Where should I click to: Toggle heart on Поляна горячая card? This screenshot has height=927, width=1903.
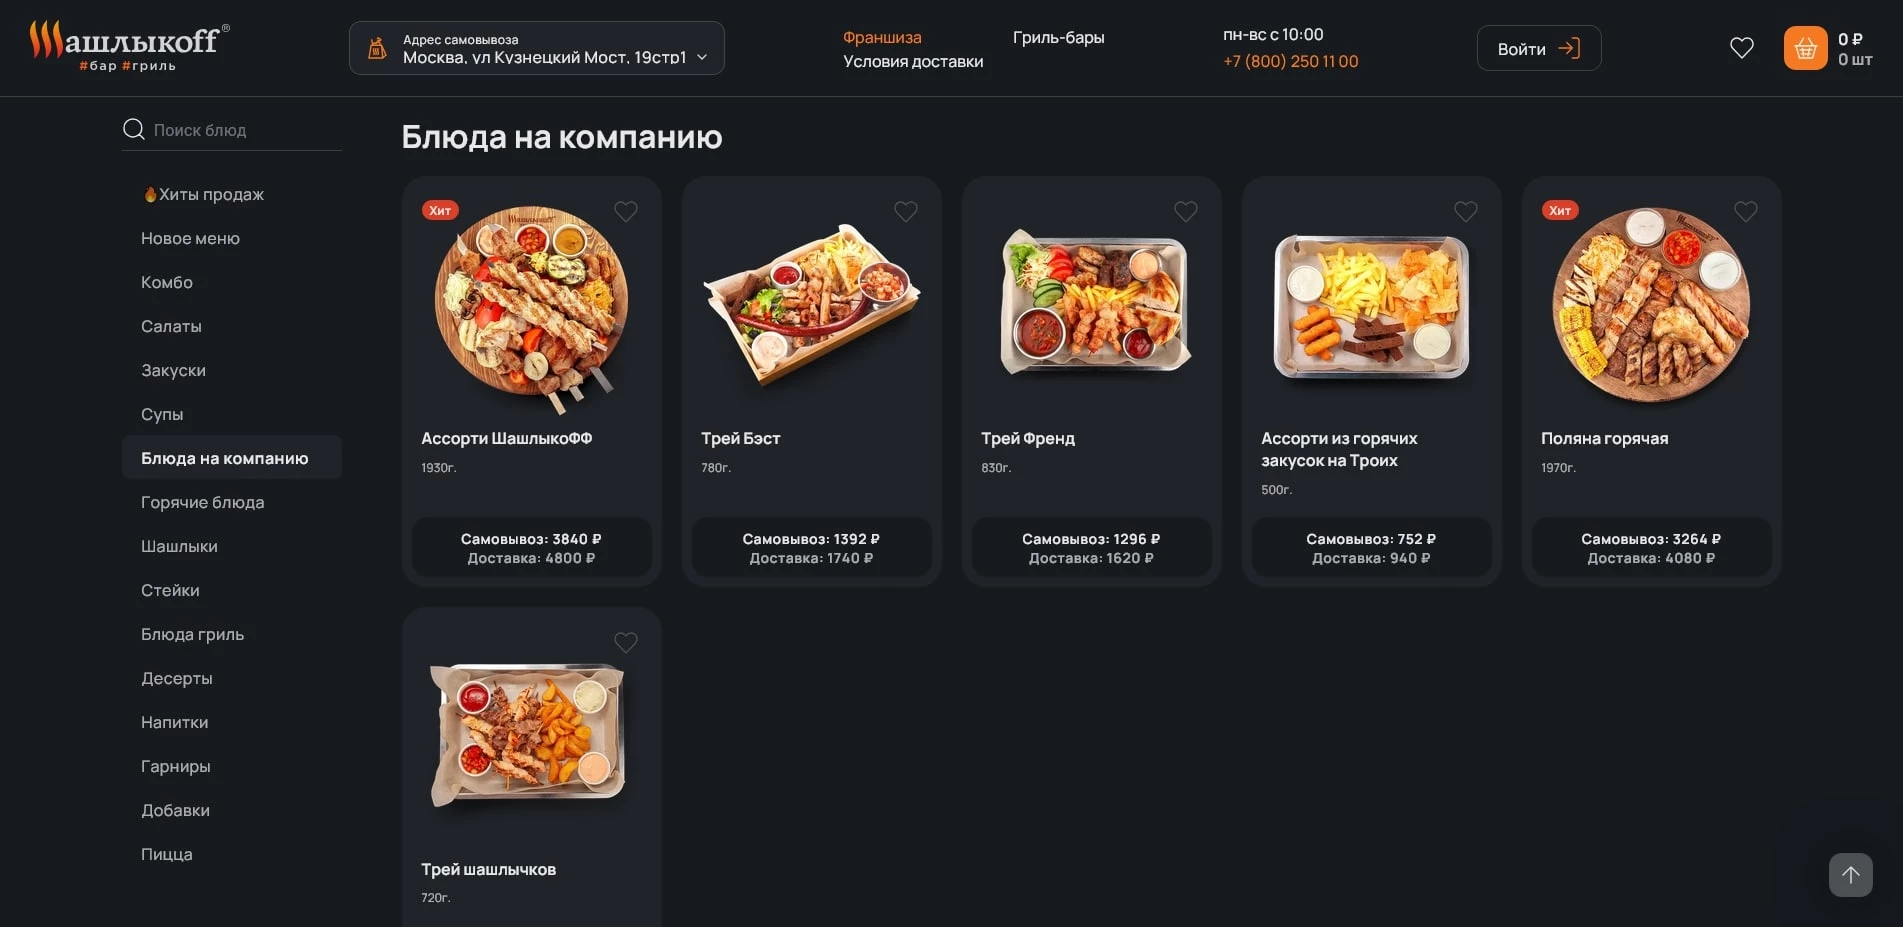point(1746,211)
